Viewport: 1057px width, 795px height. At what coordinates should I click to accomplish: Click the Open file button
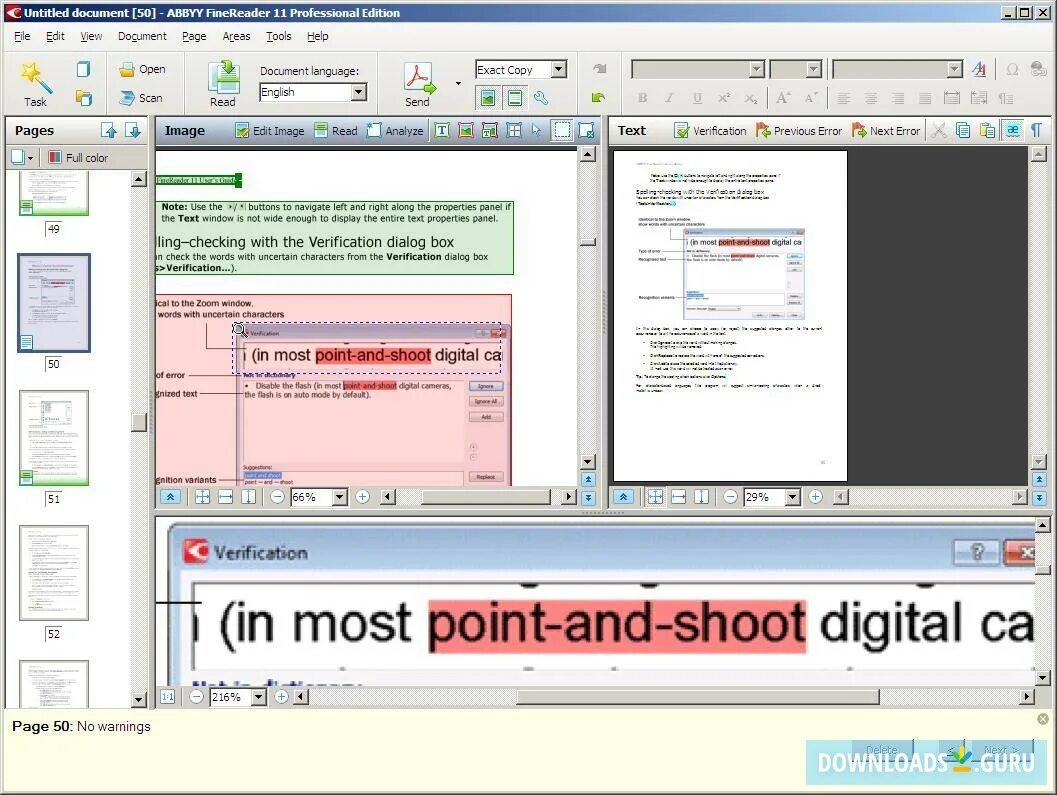click(142, 69)
